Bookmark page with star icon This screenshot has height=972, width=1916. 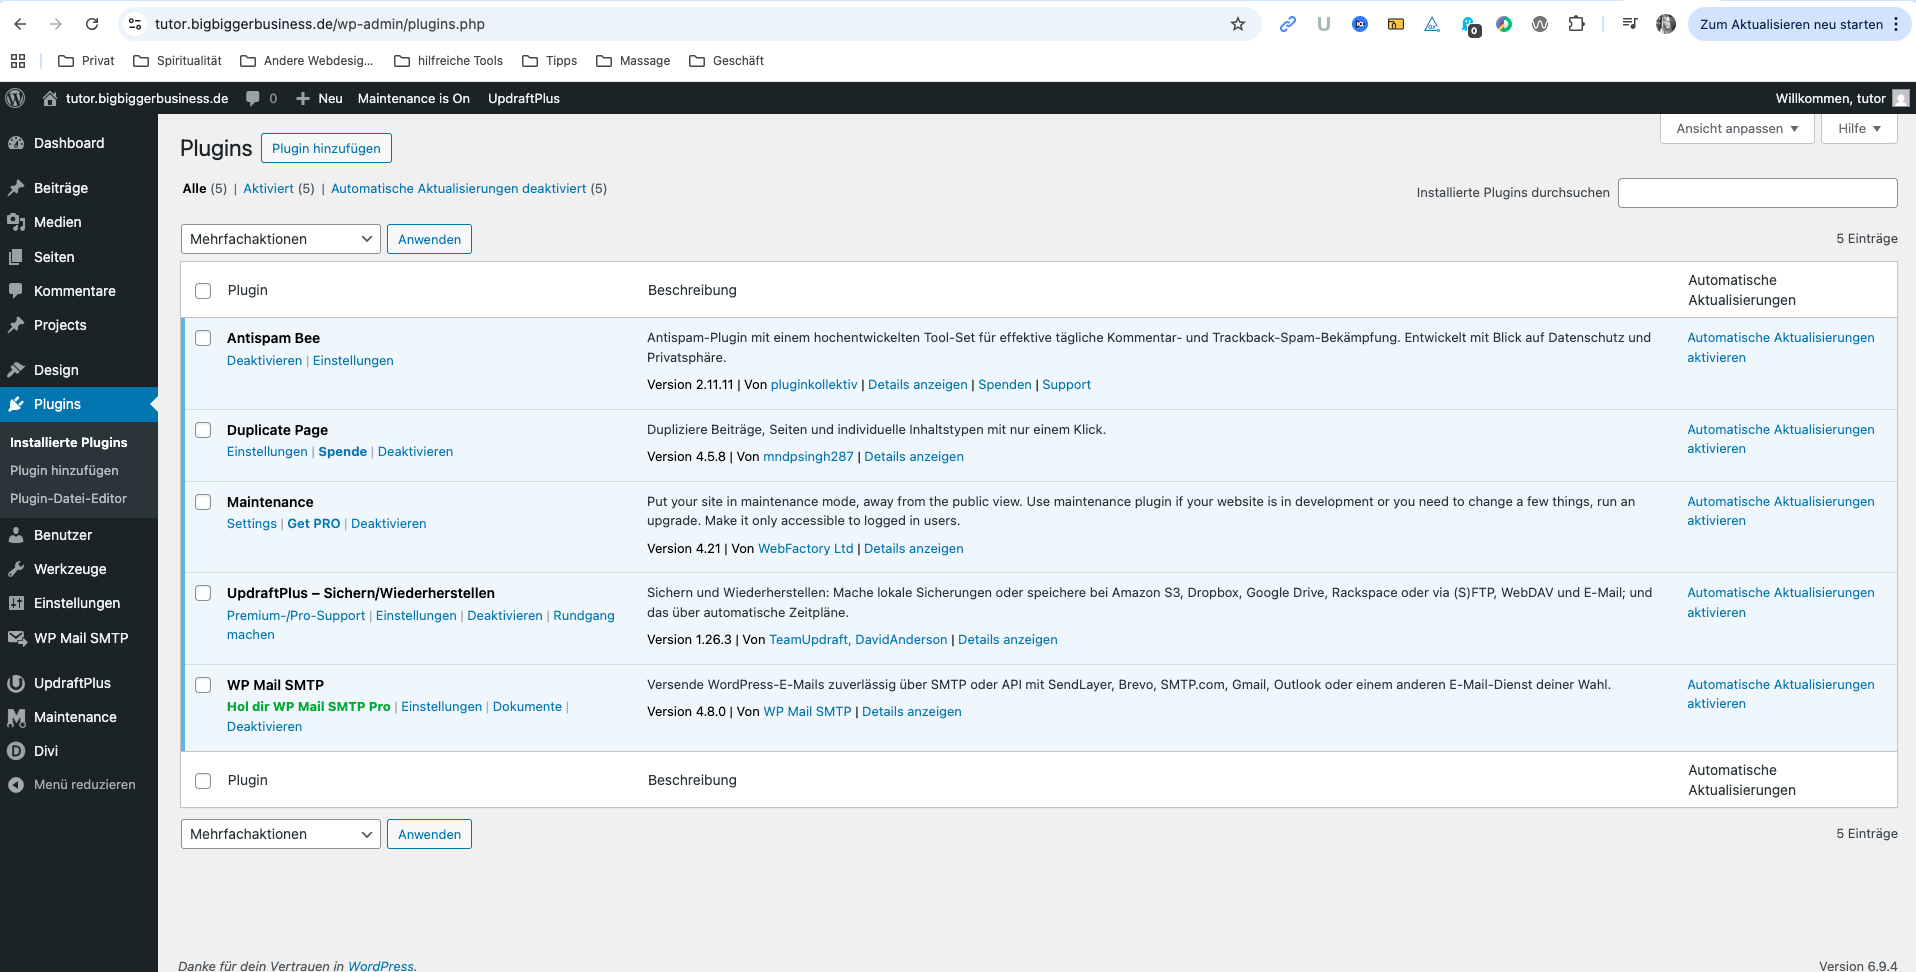coord(1238,24)
